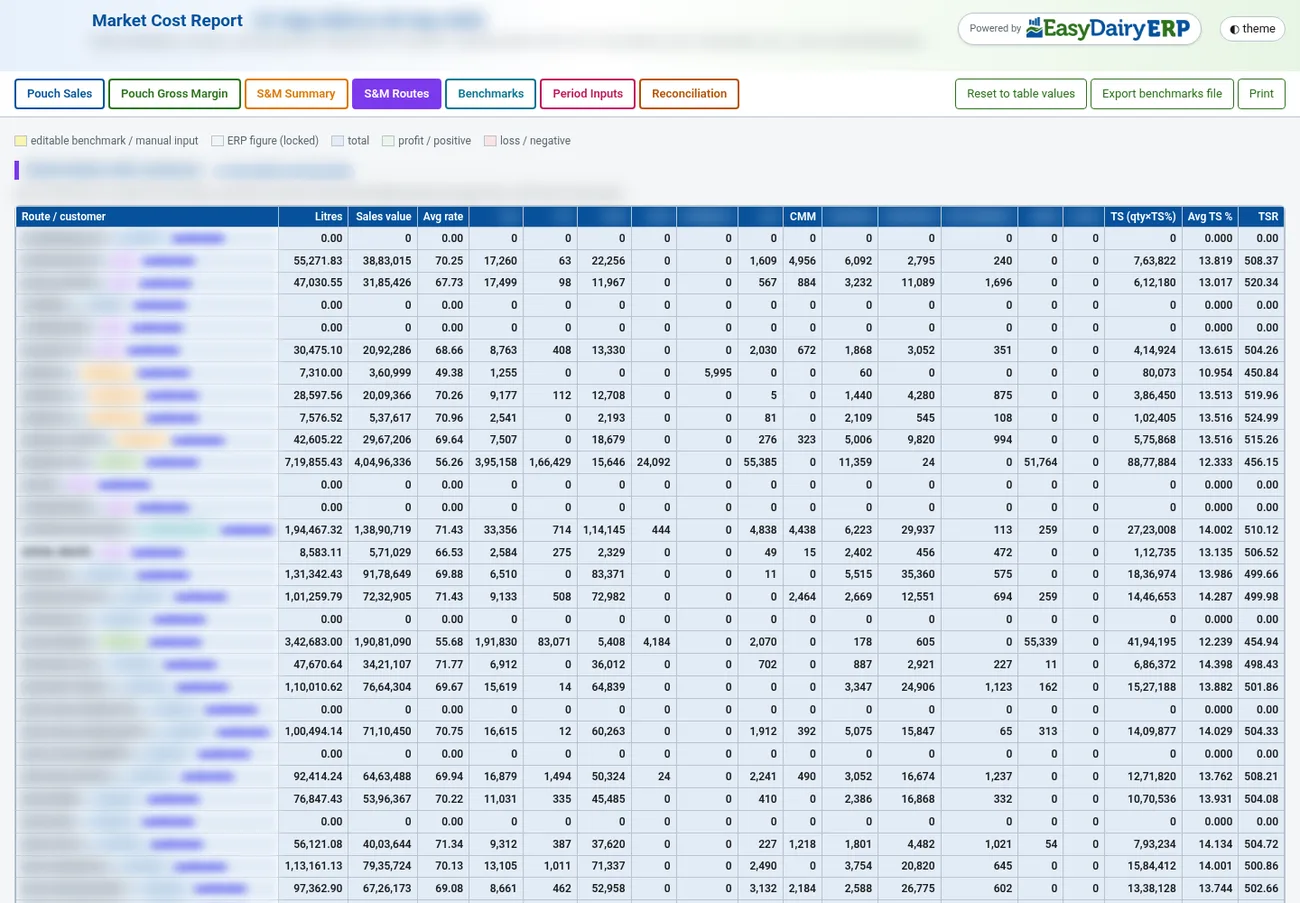Click the Avg rate column header
The image size is (1300, 903).
pyautogui.click(x=443, y=216)
